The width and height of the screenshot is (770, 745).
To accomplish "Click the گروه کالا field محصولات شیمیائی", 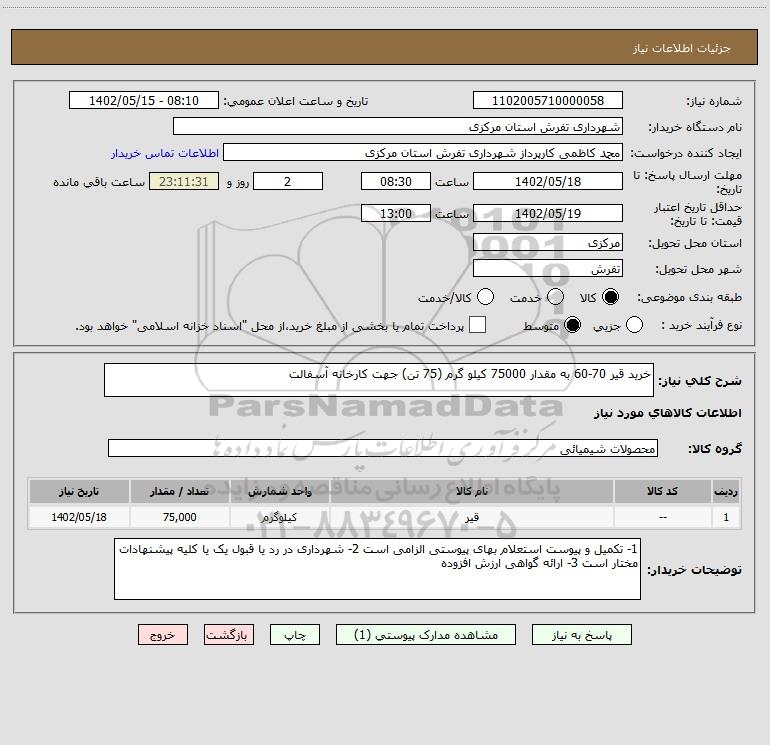I will pyautogui.click(x=383, y=448).
